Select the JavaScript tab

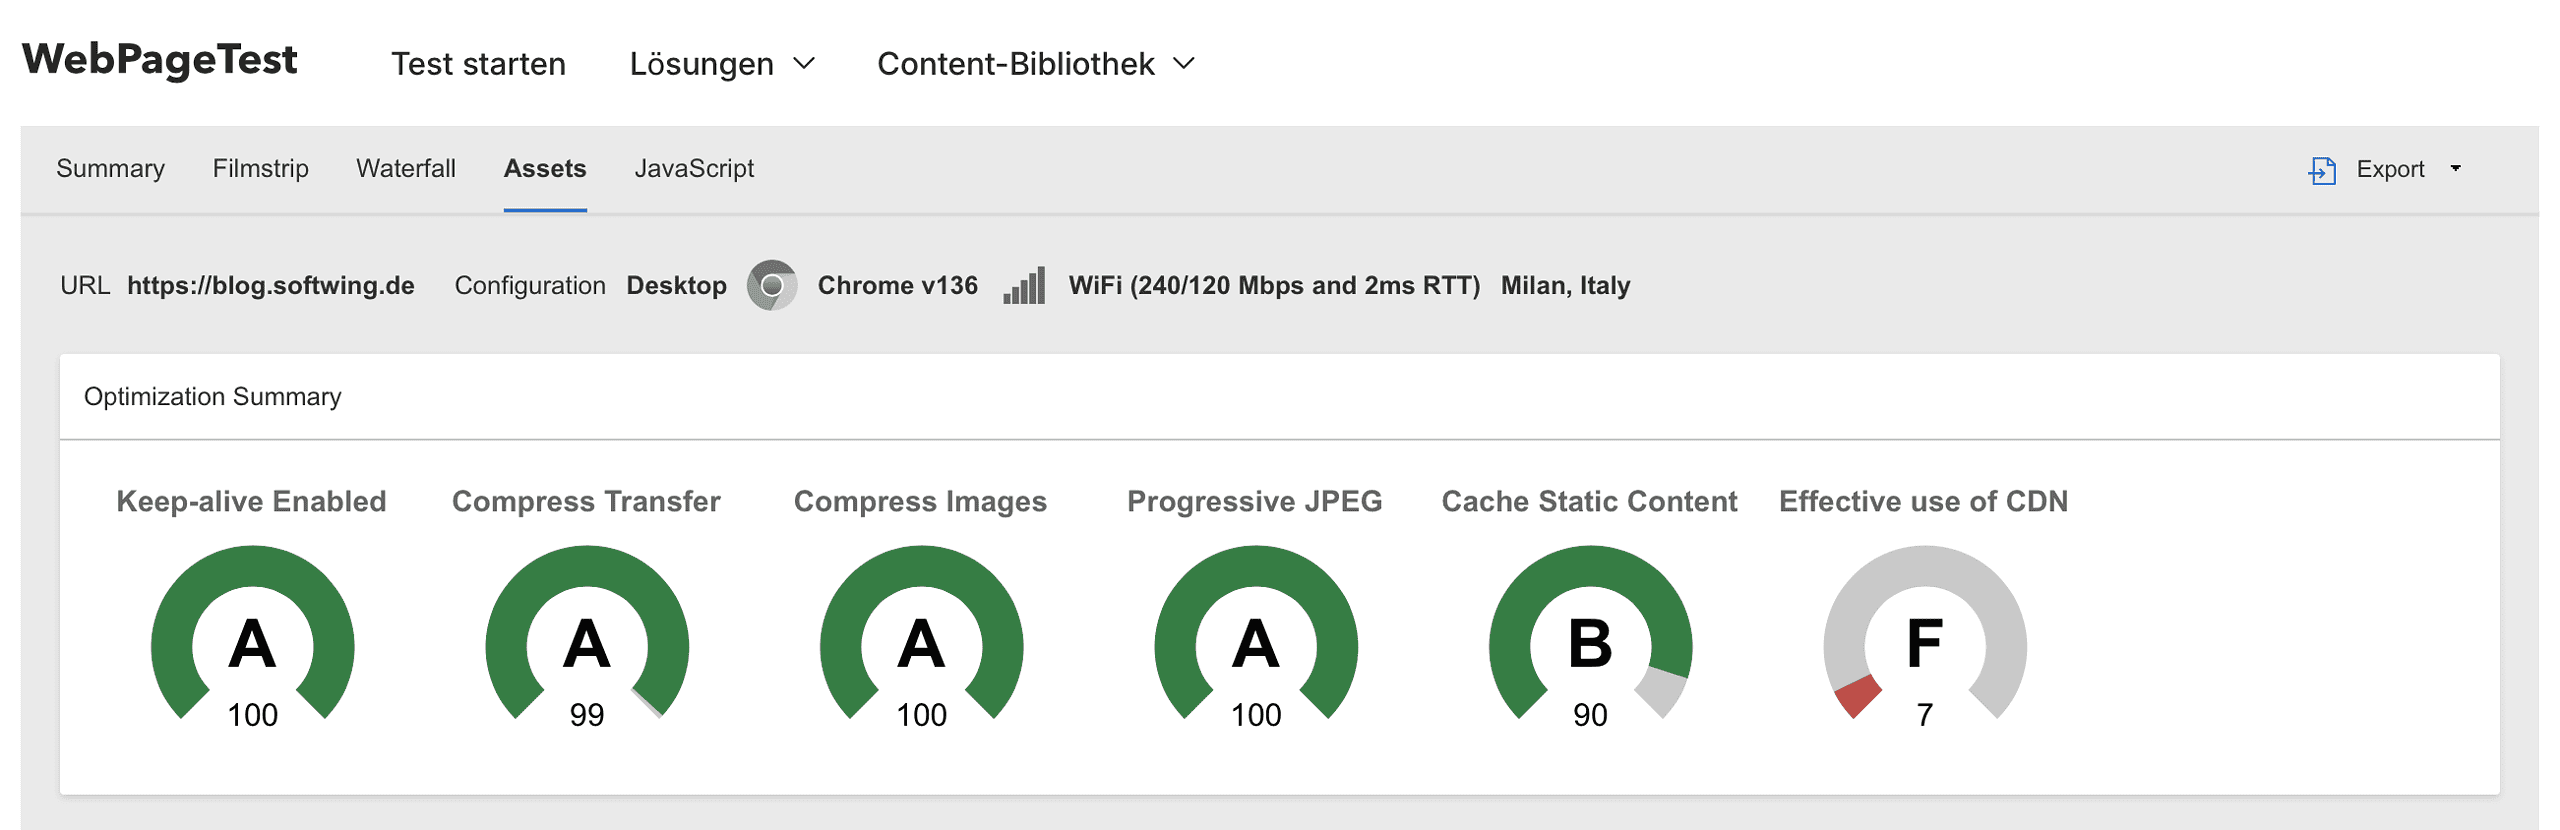click(x=695, y=169)
